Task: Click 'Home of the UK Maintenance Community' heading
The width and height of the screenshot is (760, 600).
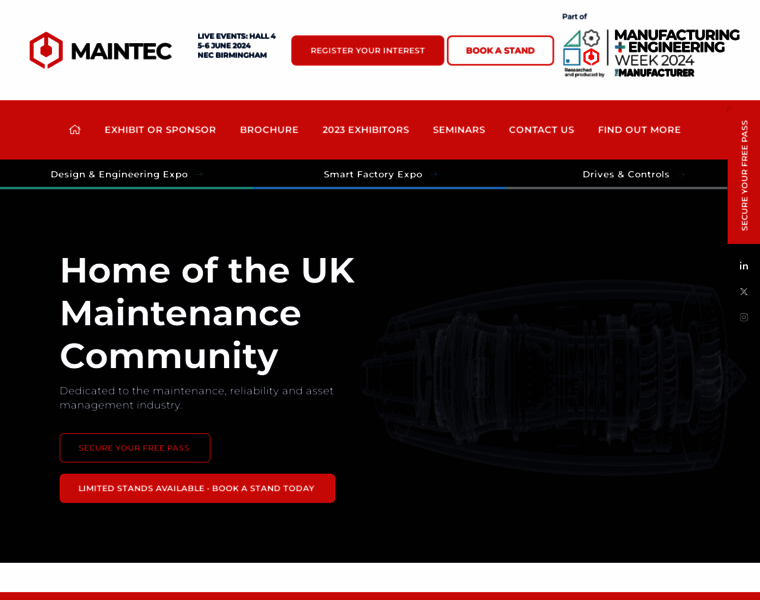Action: tap(207, 313)
